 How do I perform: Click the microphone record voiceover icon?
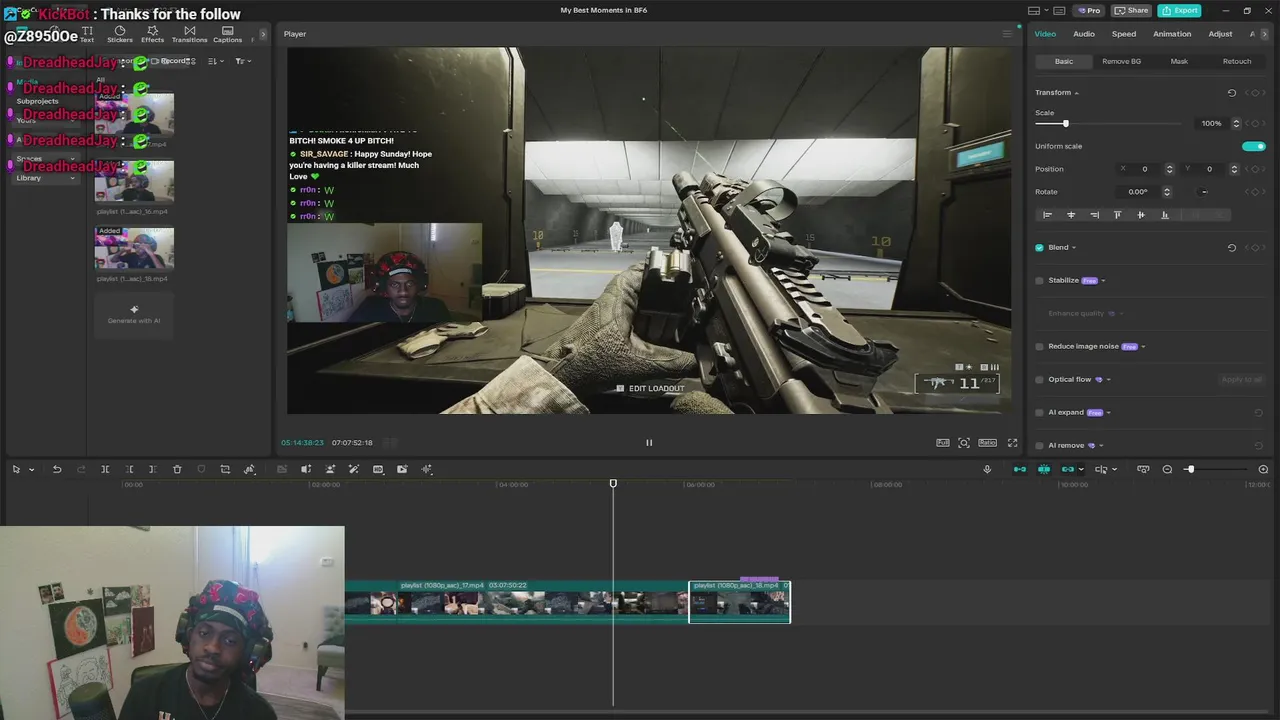click(987, 469)
